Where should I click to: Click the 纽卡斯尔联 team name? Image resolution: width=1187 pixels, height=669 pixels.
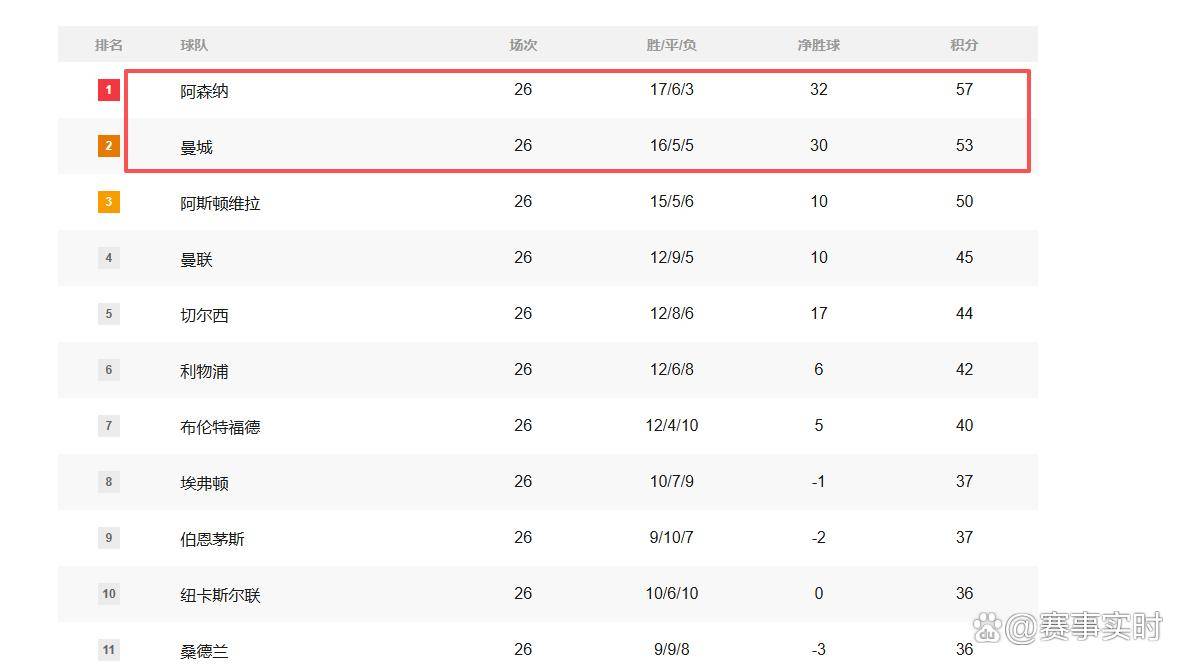pyautogui.click(x=221, y=595)
